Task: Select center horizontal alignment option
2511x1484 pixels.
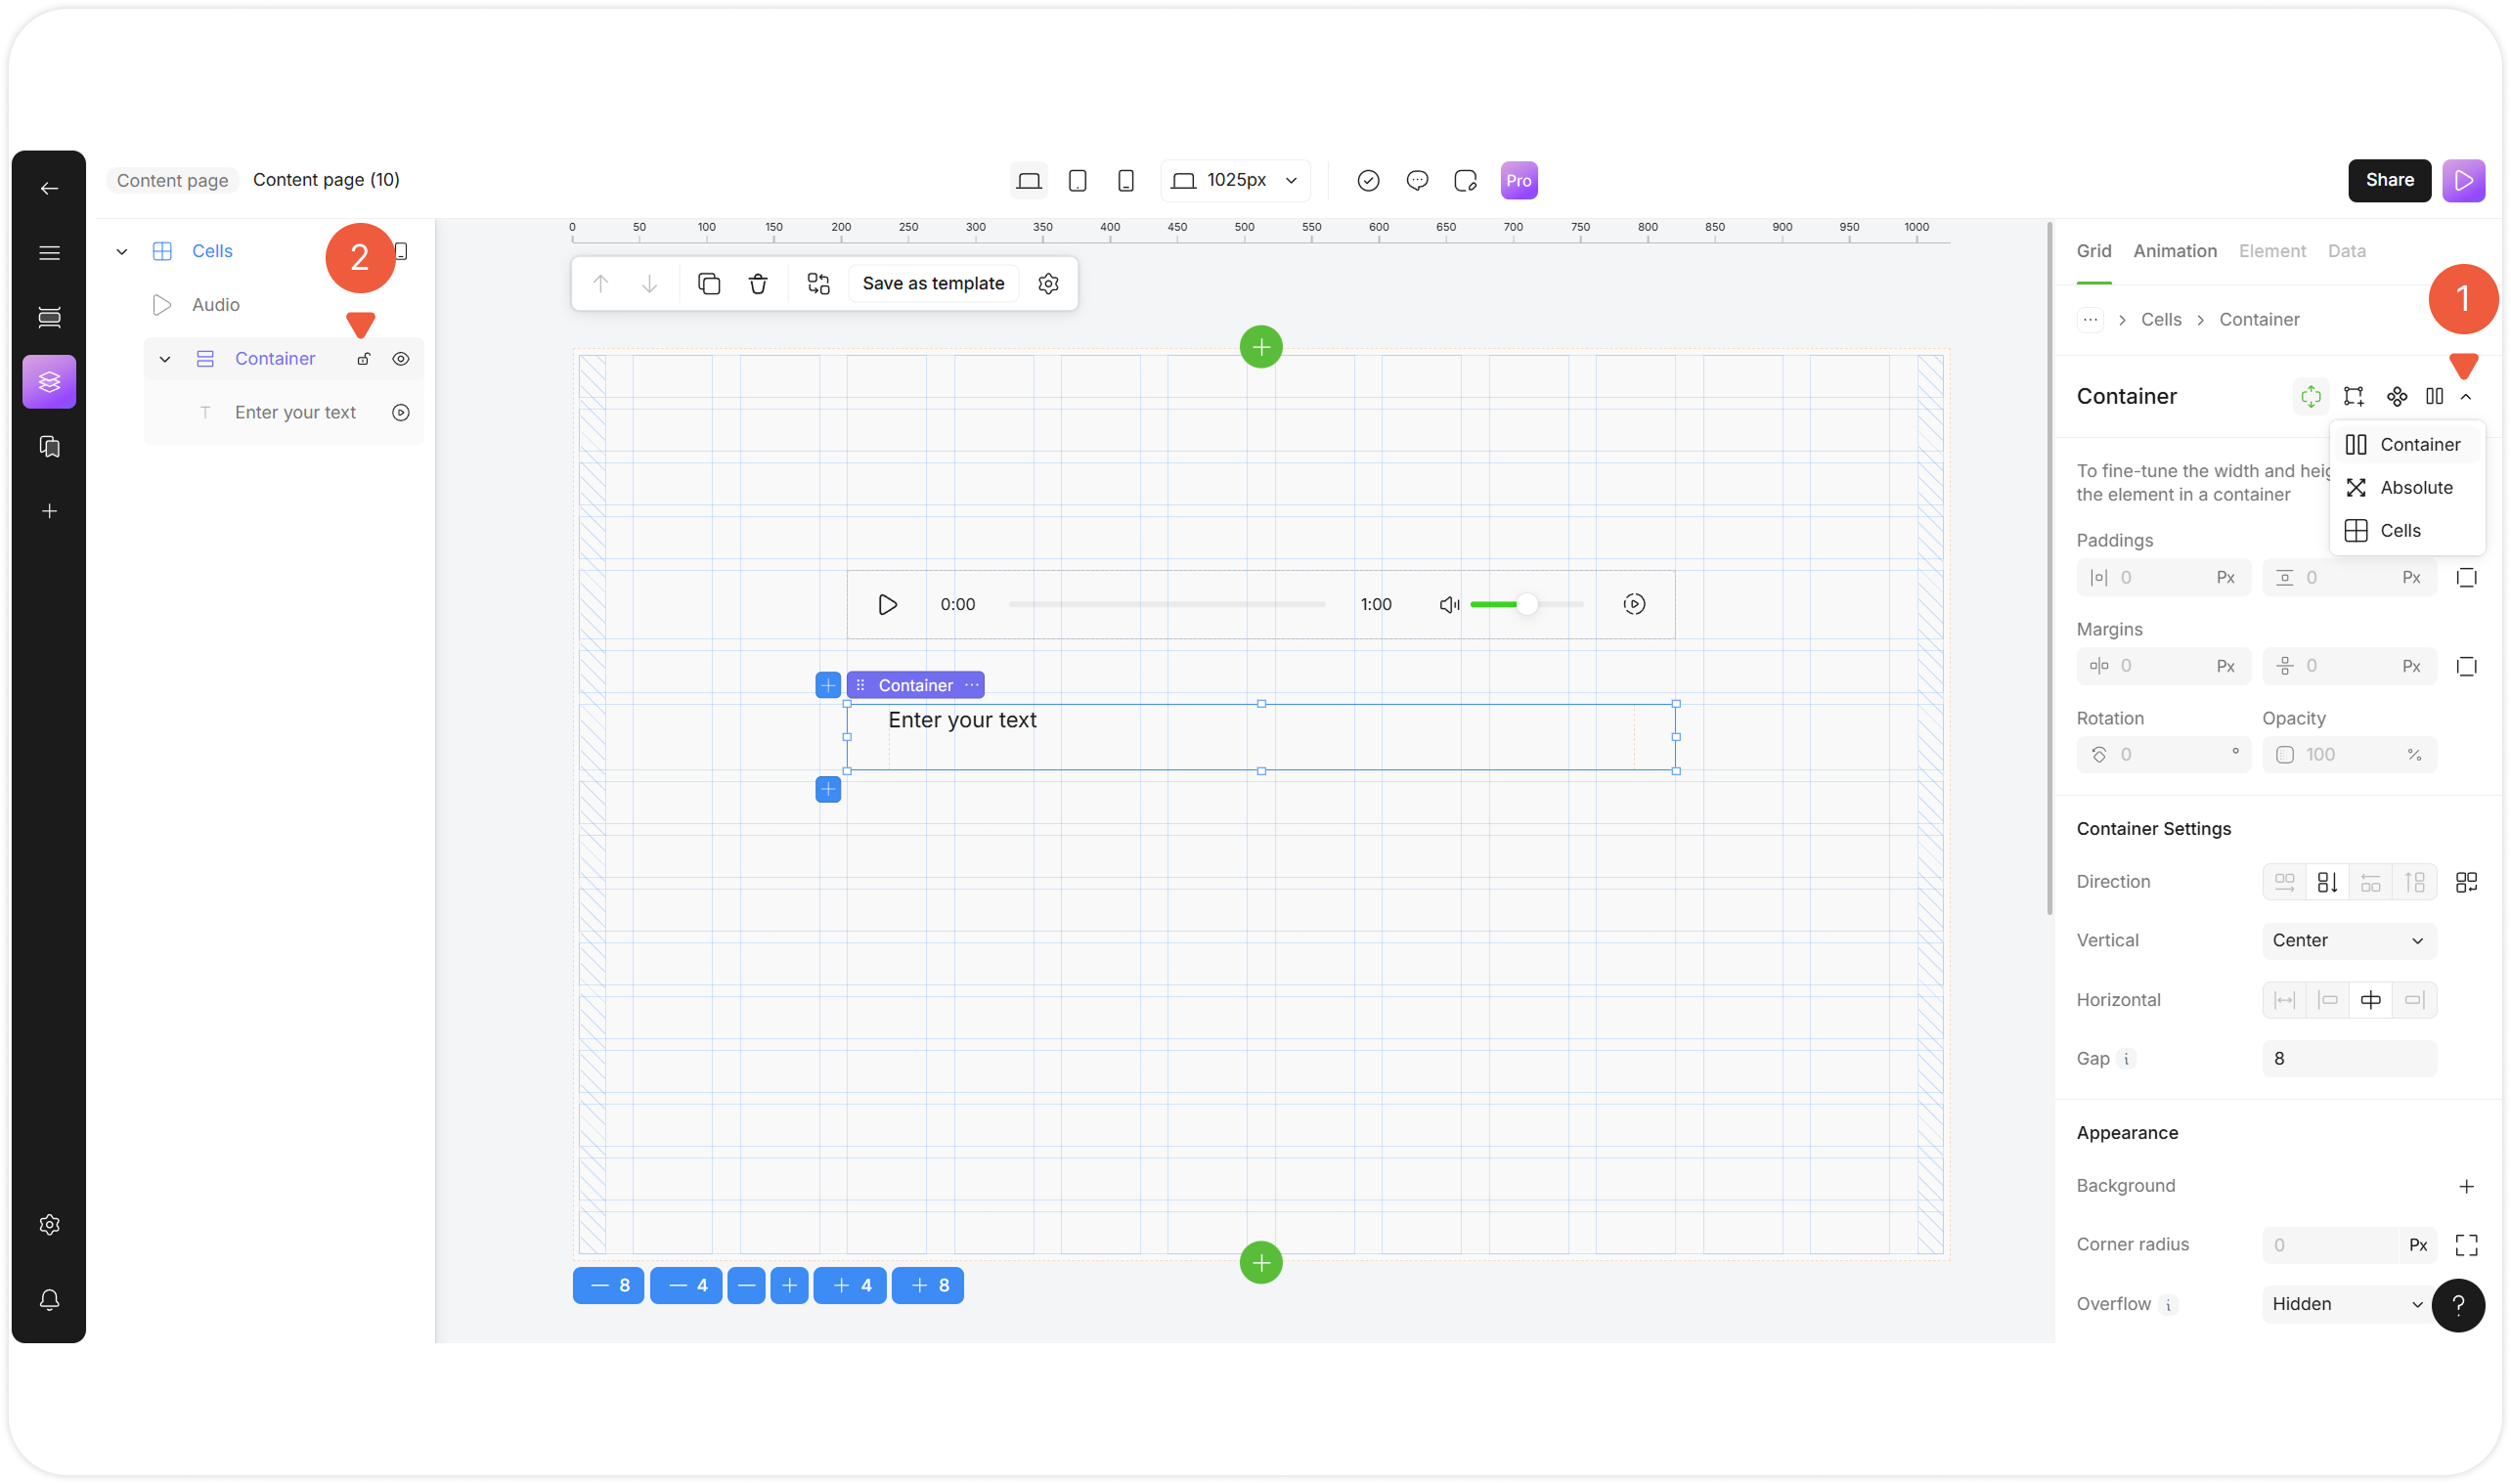Action: (x=2370, y=1000)
